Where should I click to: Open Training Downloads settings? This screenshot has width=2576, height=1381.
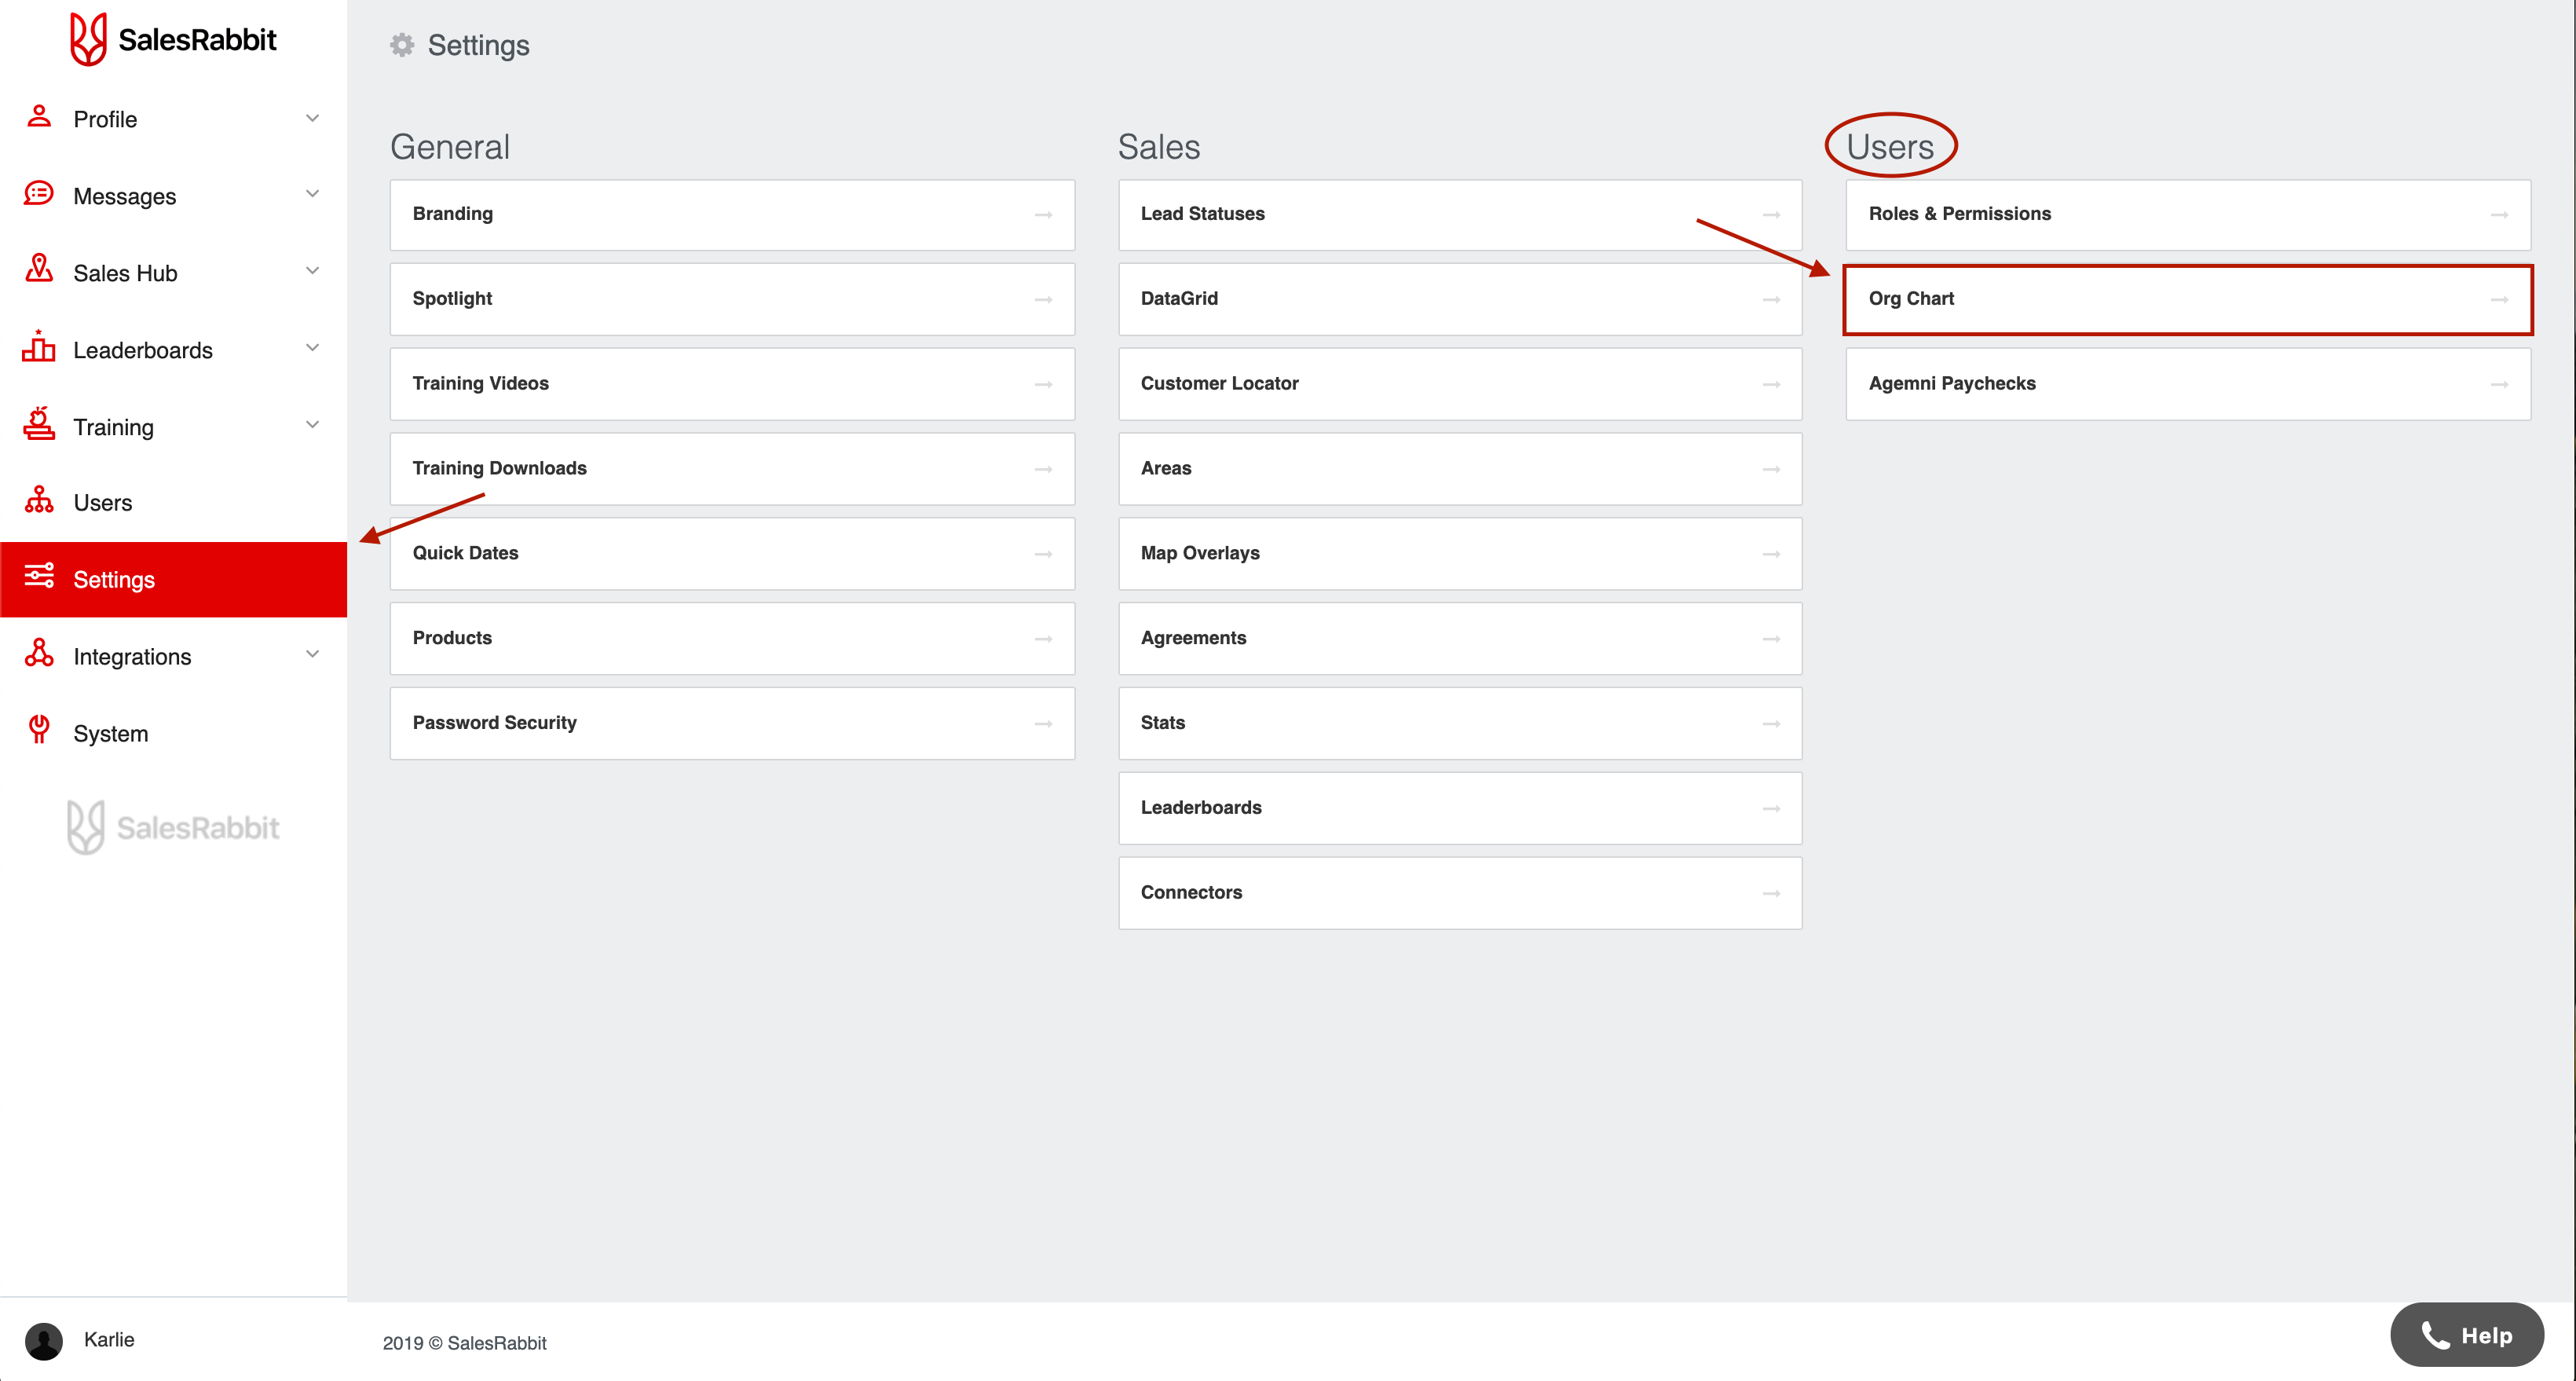(x=732, y=469)
